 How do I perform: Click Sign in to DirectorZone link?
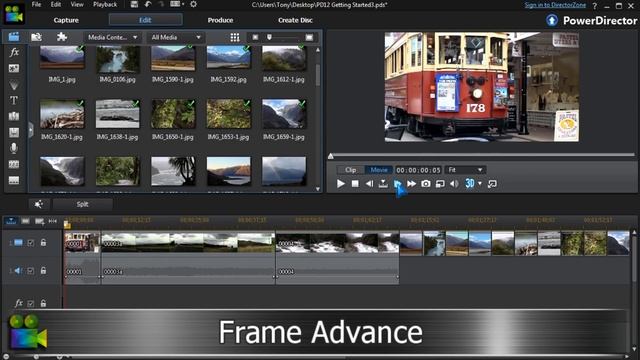pyautogui.click(x=555, y=5)
